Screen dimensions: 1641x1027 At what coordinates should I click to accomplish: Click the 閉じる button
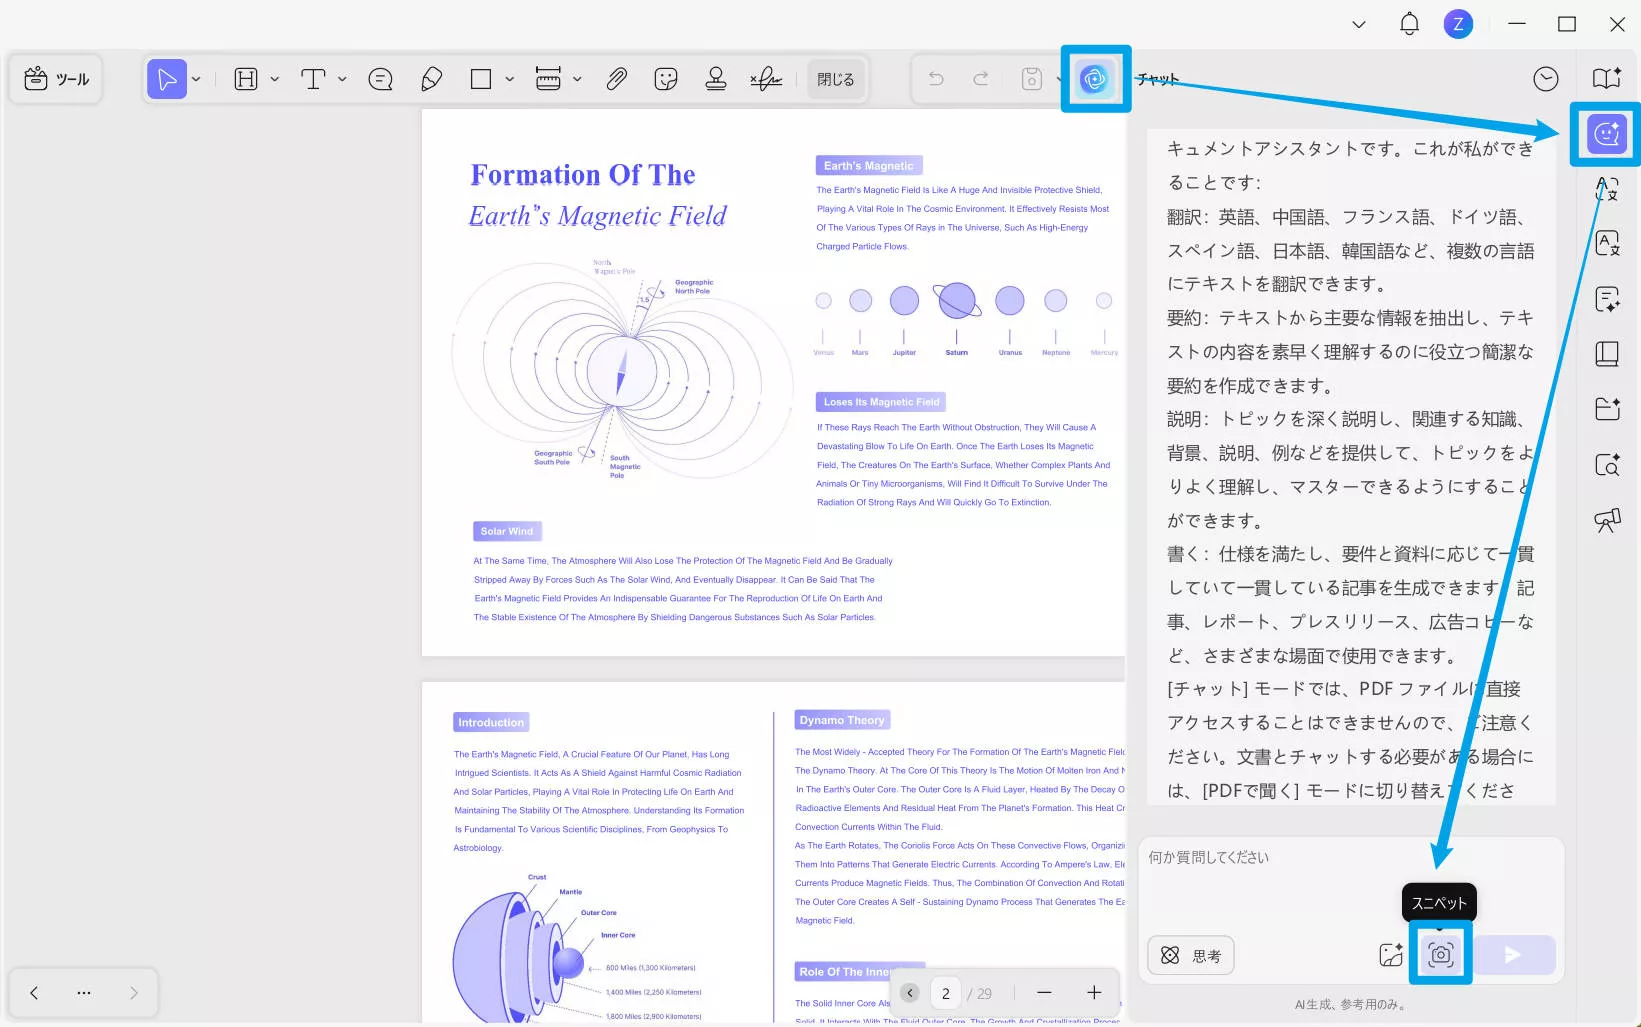[x=835, y=78]
